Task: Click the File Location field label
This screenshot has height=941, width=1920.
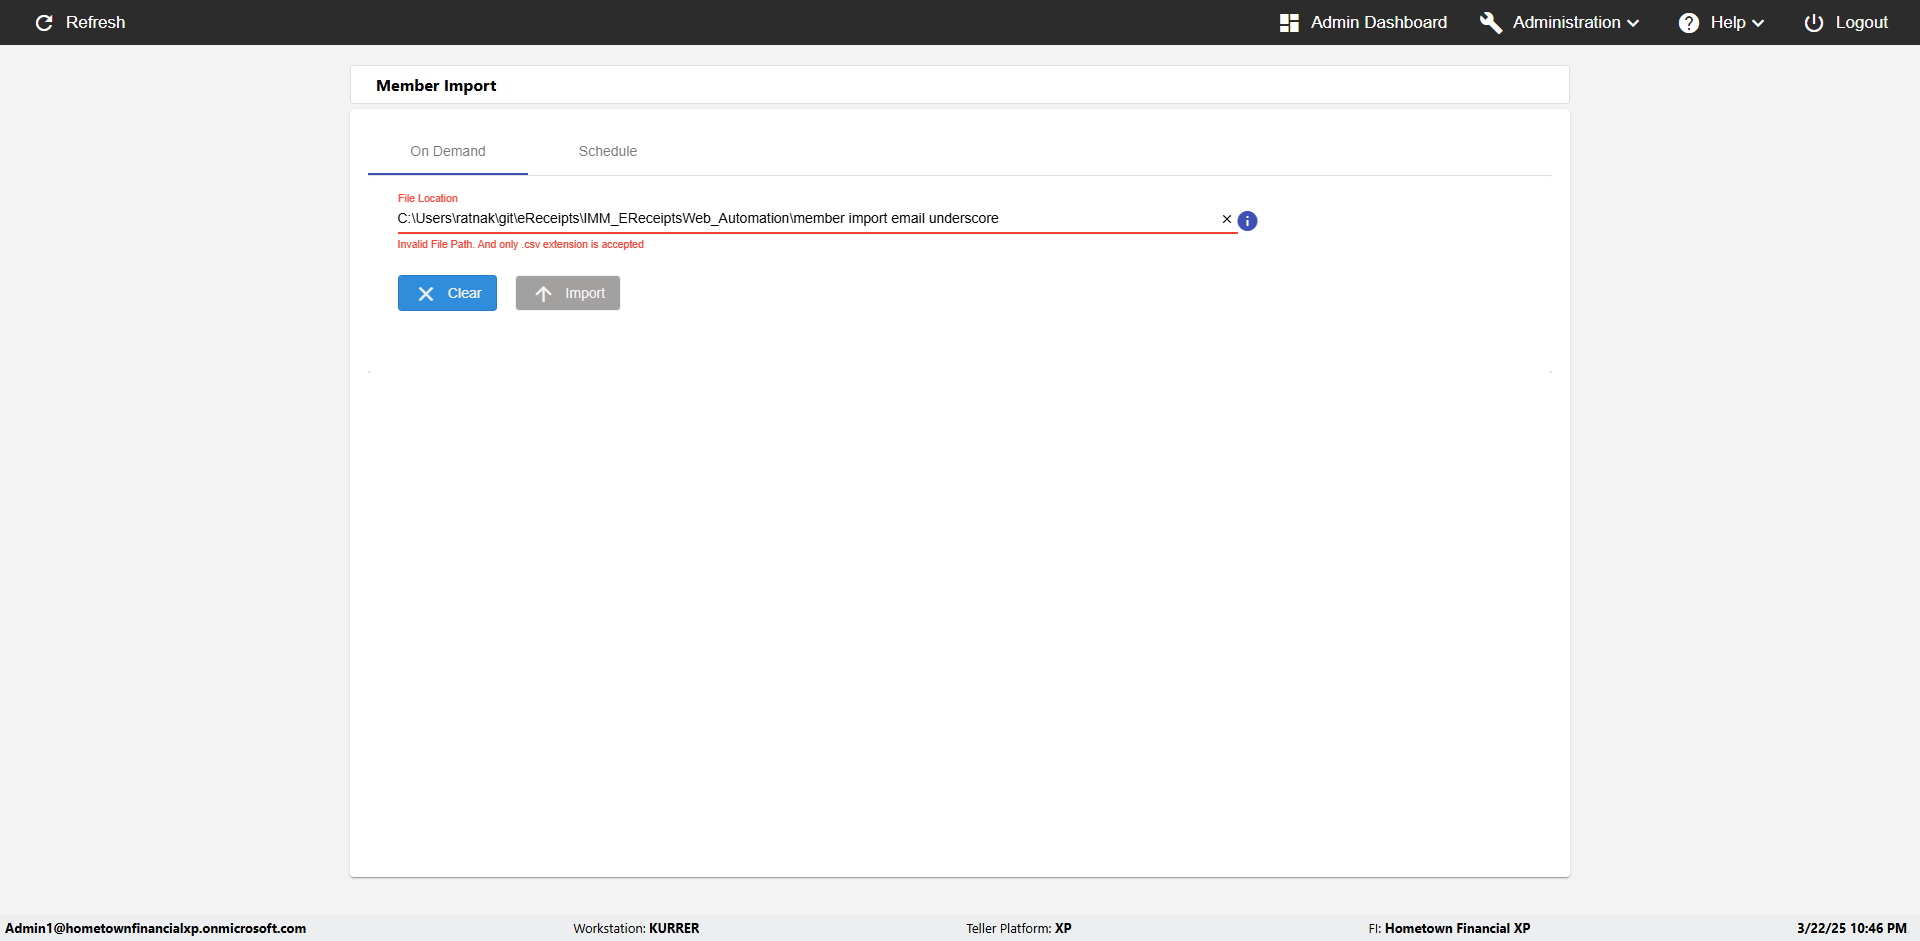Action: point(428,198)
